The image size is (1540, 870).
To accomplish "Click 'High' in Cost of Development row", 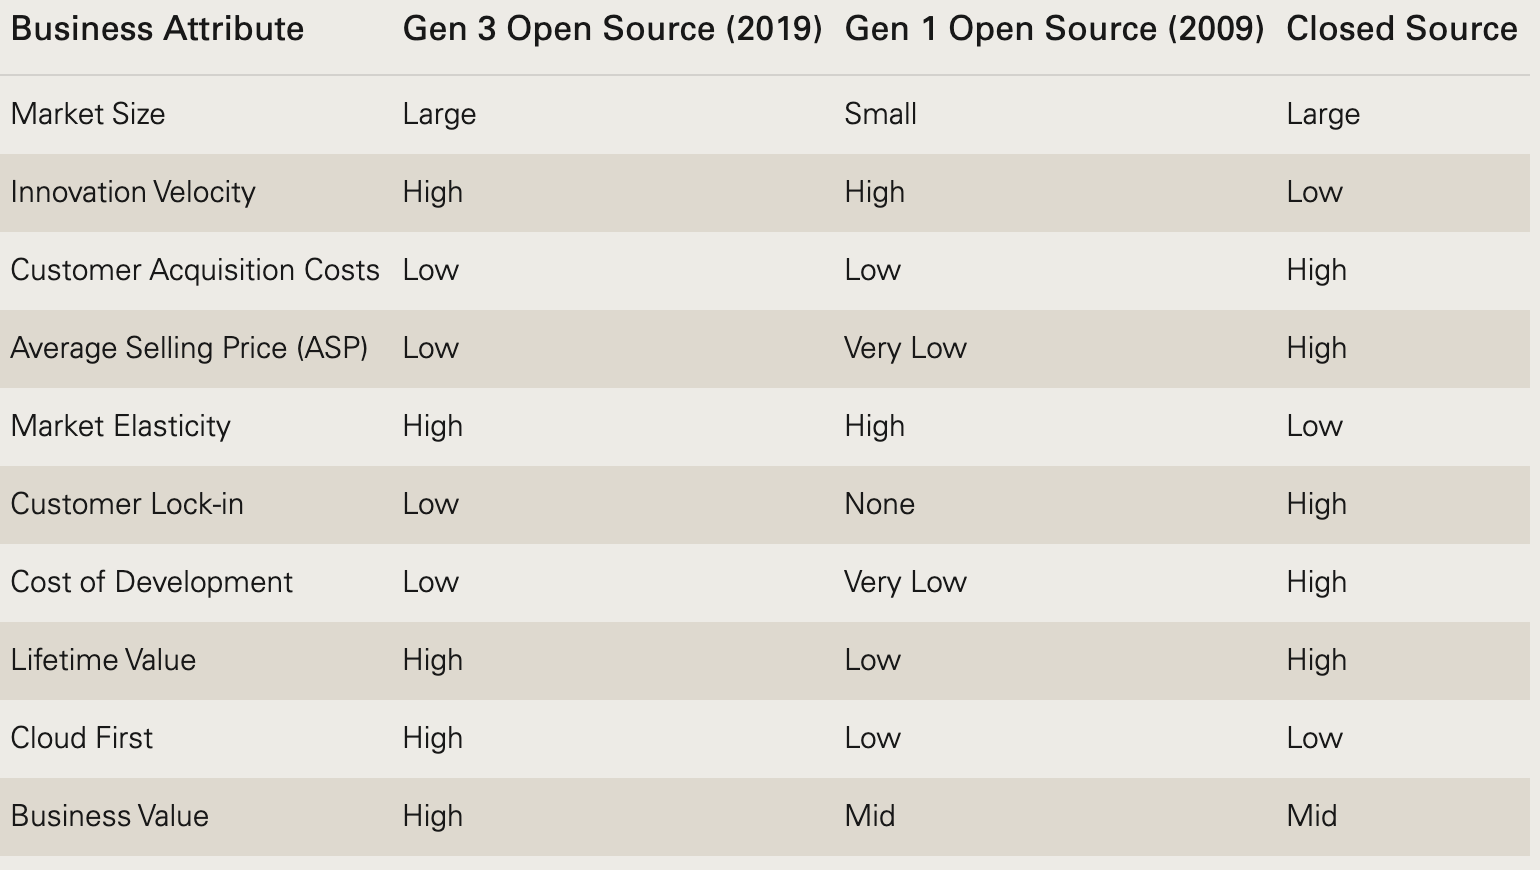I will [1316, 582].
